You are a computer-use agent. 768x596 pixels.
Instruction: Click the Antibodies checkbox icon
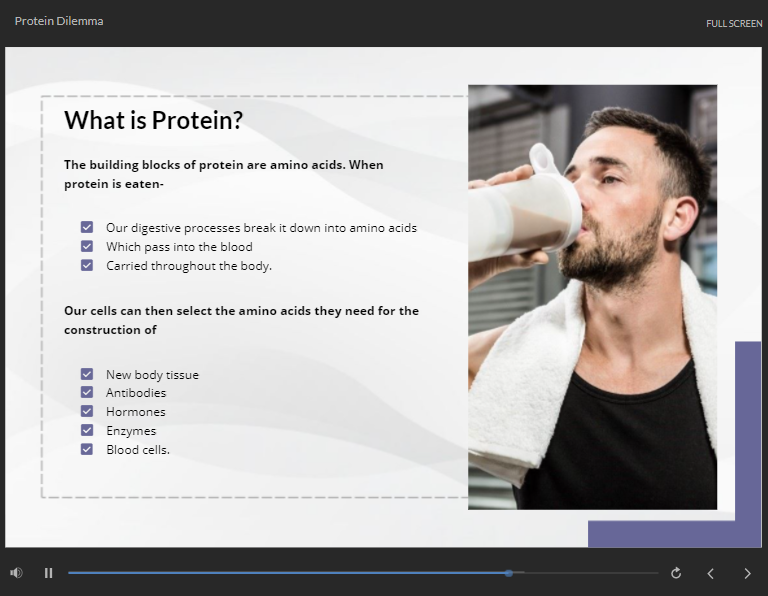pyautogui.click(x=87, y=393)
